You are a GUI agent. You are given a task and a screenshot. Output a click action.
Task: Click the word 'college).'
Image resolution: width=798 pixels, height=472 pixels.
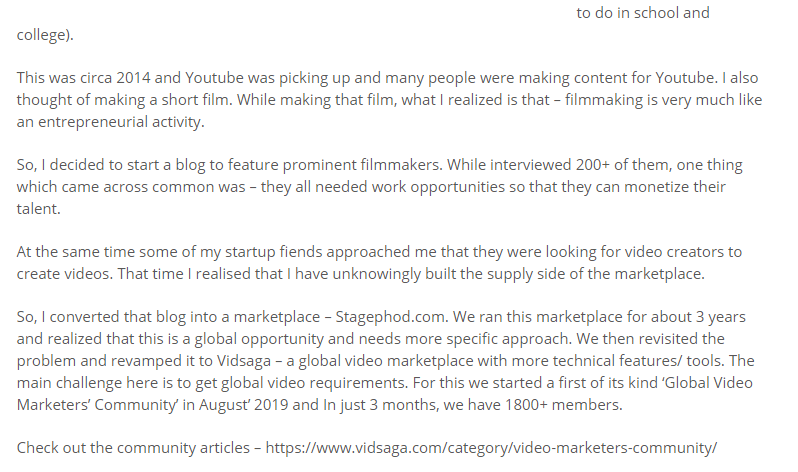pyautogui.click(x=45, y=35)
